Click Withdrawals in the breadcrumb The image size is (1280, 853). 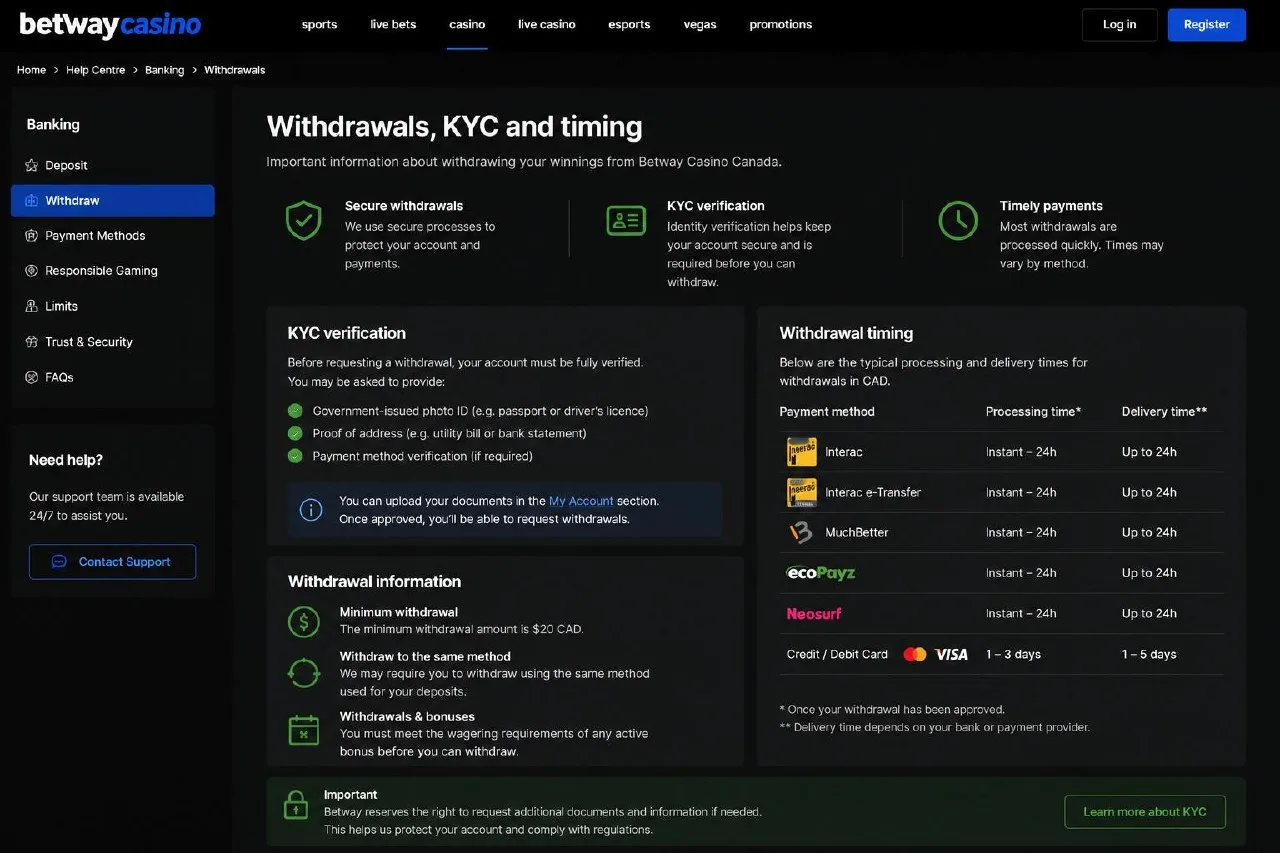(x=235, y=70)
